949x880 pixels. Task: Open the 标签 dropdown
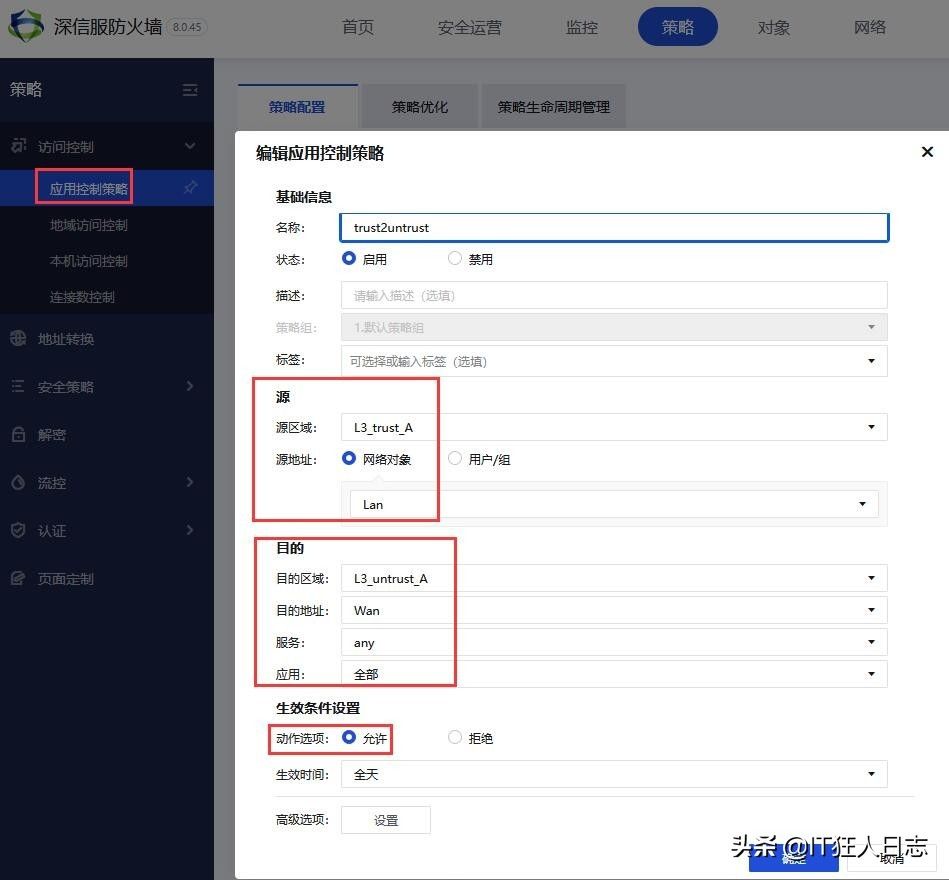pyautogui.click(x=614, y=361)
